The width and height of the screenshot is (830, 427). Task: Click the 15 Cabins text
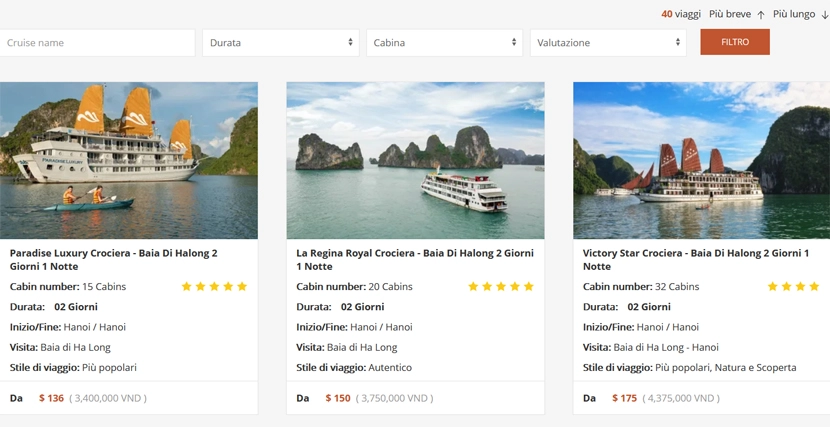(x=104, y=287)
